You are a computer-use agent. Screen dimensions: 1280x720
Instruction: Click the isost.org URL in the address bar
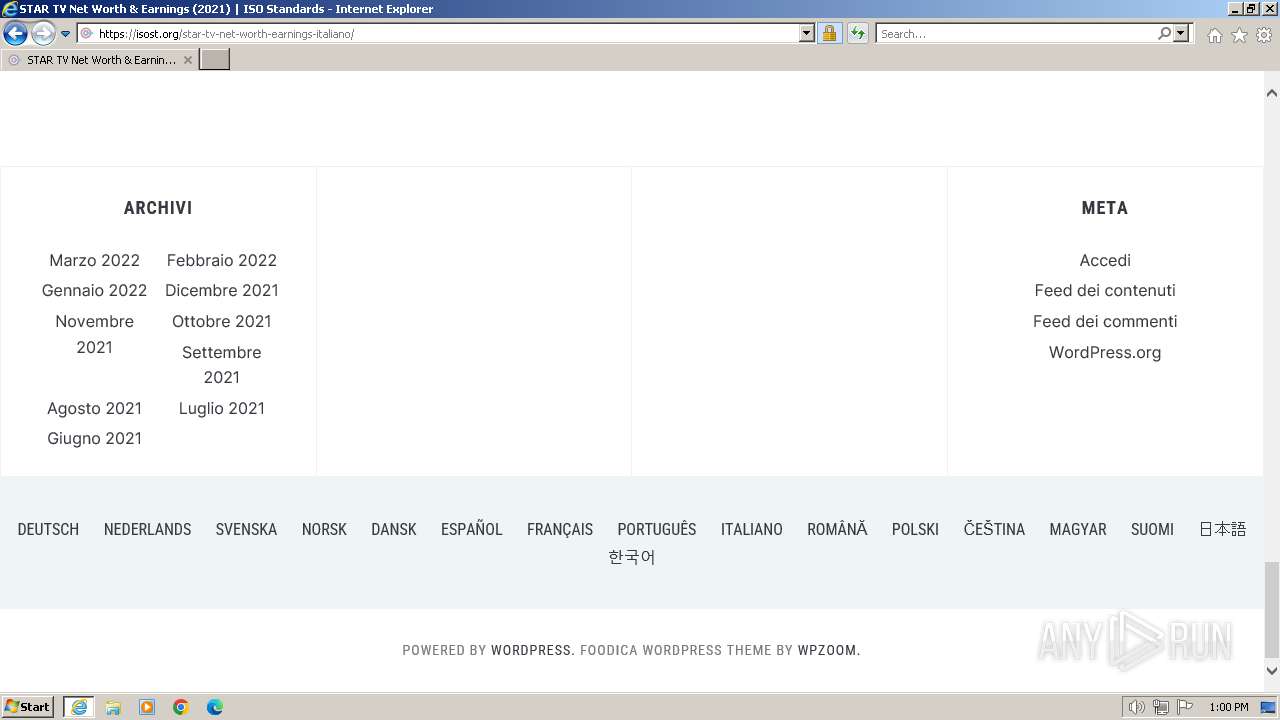(x=226, y=34)
